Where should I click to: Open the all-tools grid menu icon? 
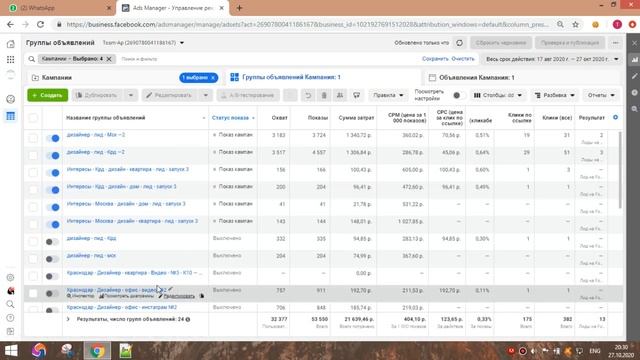[11, 60]
